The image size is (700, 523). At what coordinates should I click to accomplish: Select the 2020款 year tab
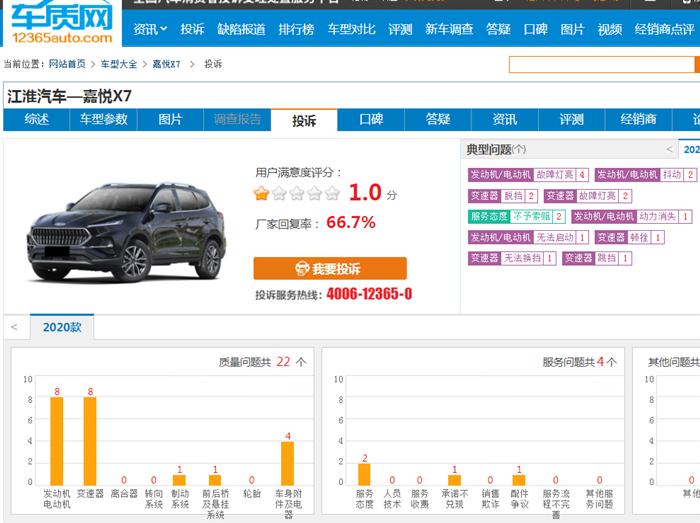click(62, 327)
